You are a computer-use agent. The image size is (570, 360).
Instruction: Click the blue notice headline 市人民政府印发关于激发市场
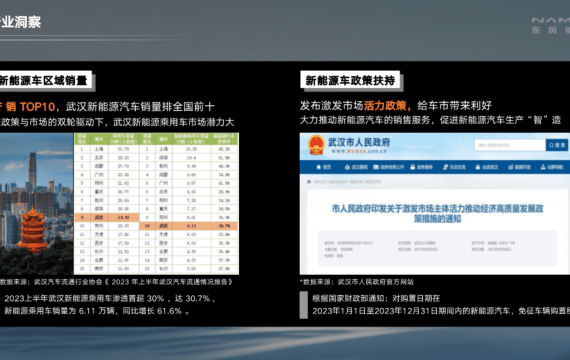(x=437, y=213)
